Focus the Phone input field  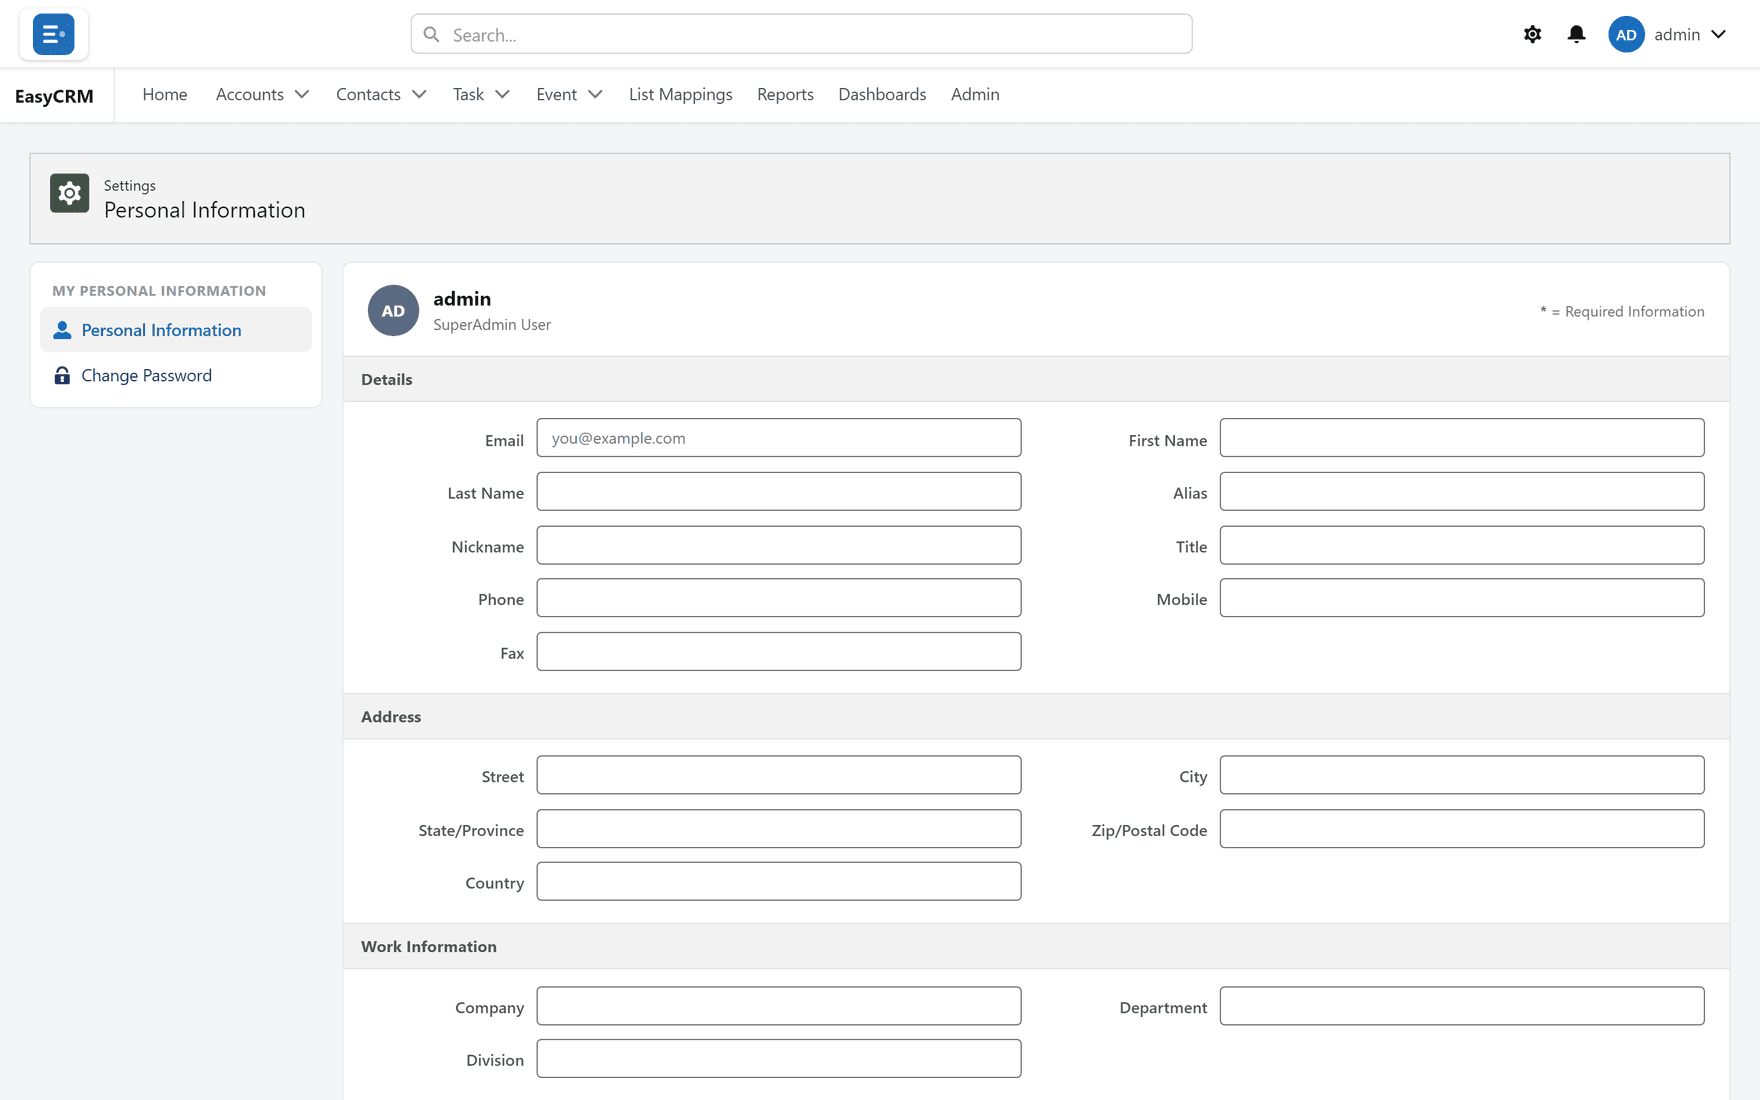(779, 598)
